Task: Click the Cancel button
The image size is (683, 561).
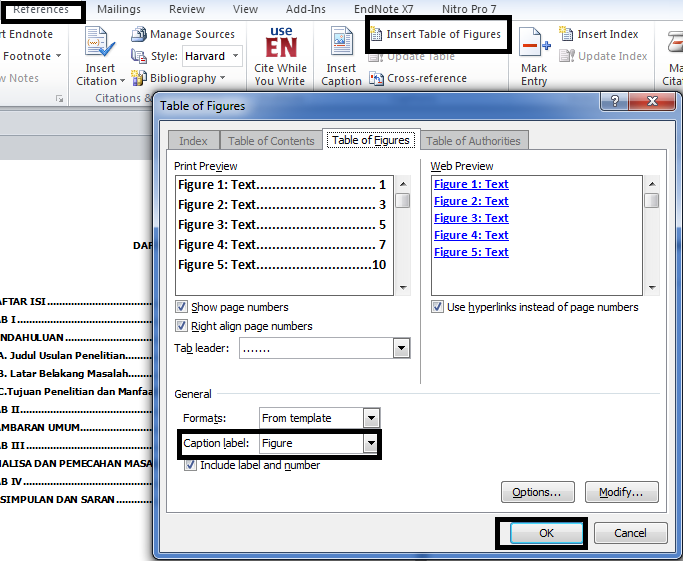Action: point(630,533)
